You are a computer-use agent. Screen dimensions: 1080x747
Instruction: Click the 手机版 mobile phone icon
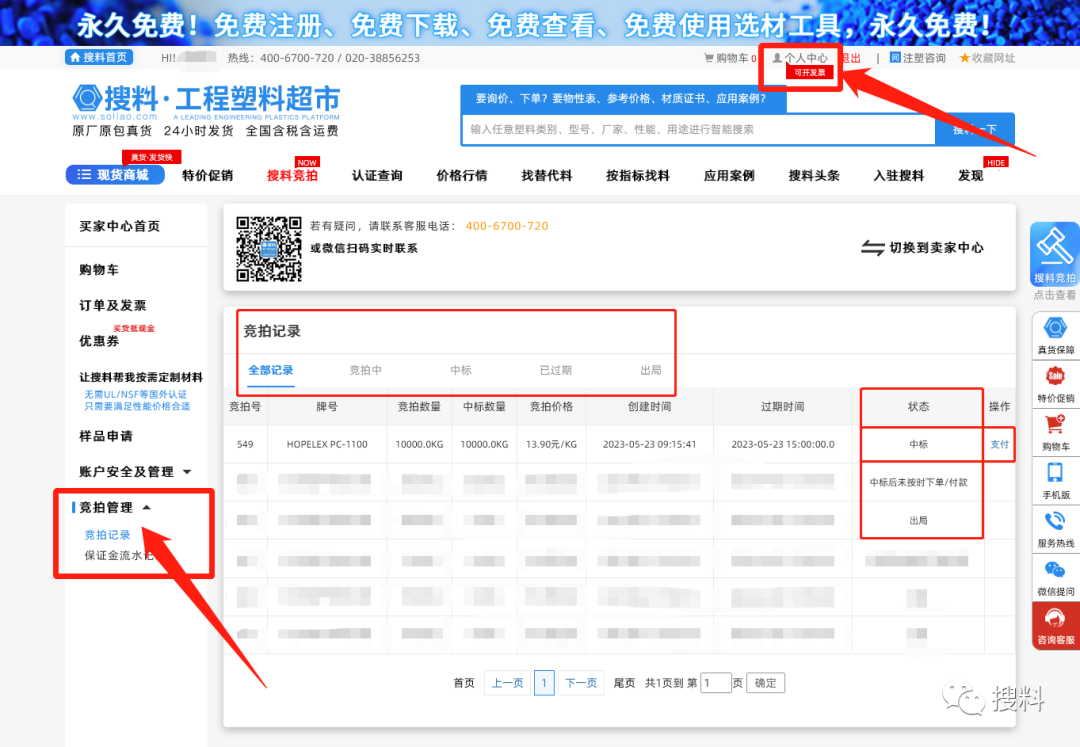pos(1055,473)
